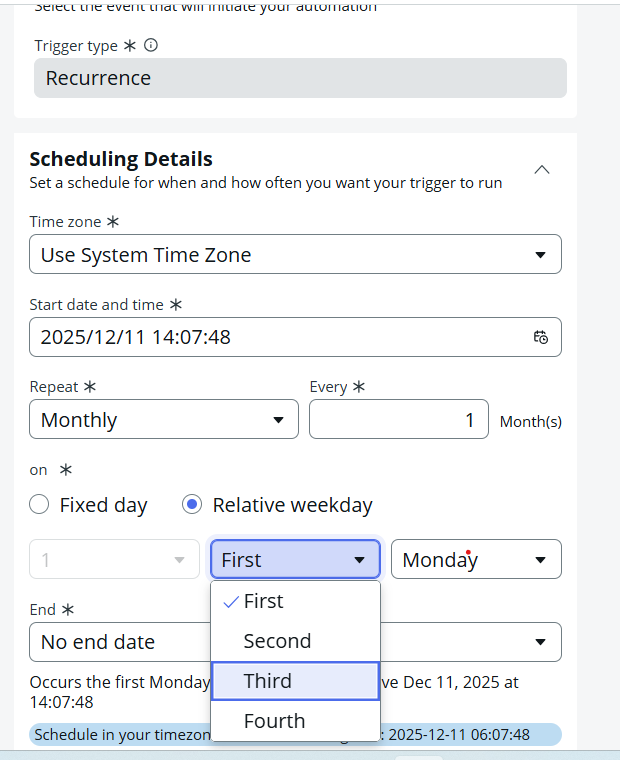
Task: Choose Second from the ordinal list
Action: [x=295, y=641]
